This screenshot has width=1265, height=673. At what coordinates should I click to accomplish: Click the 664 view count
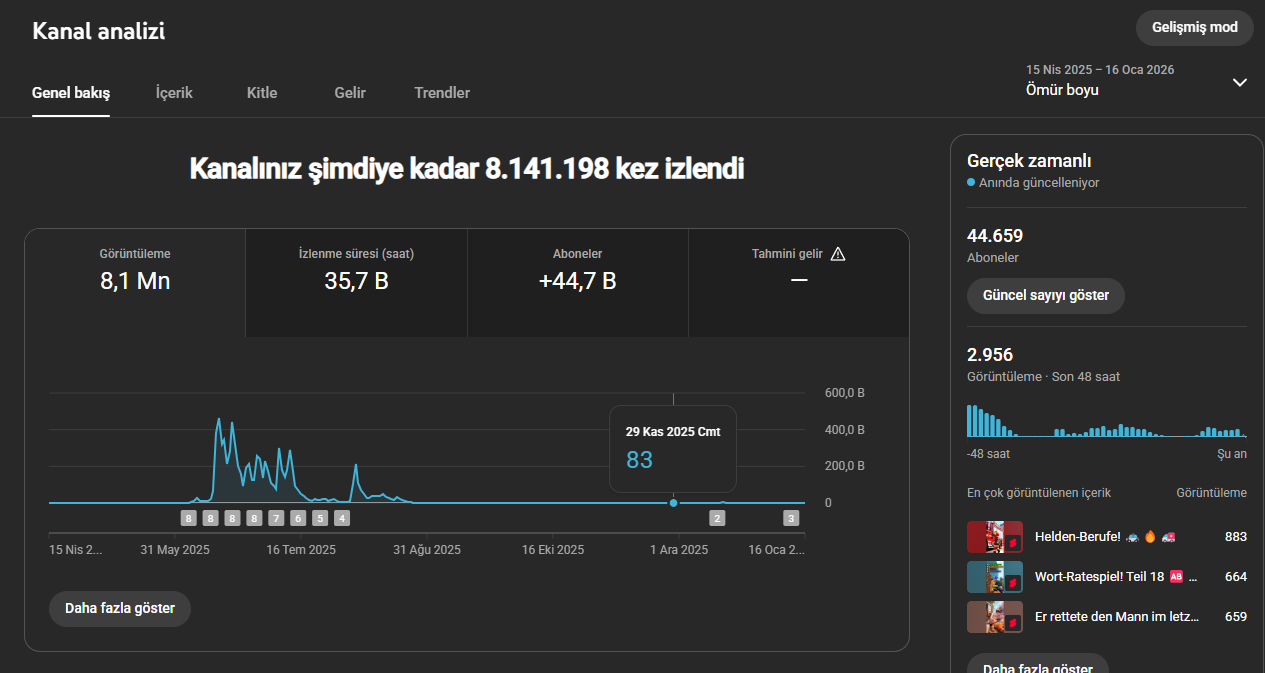coord(1236,577)
